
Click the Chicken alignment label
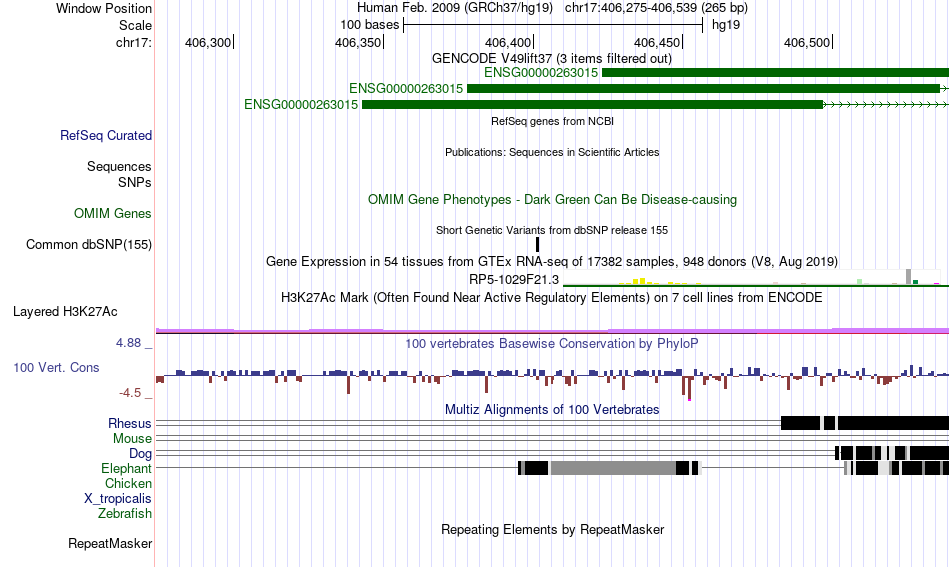(128, 483)
